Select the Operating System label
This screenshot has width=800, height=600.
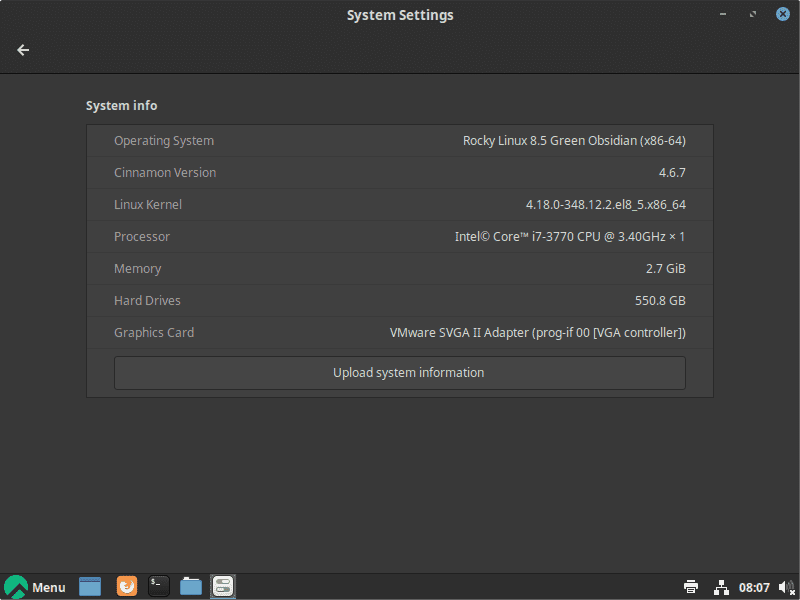point(164,141)
